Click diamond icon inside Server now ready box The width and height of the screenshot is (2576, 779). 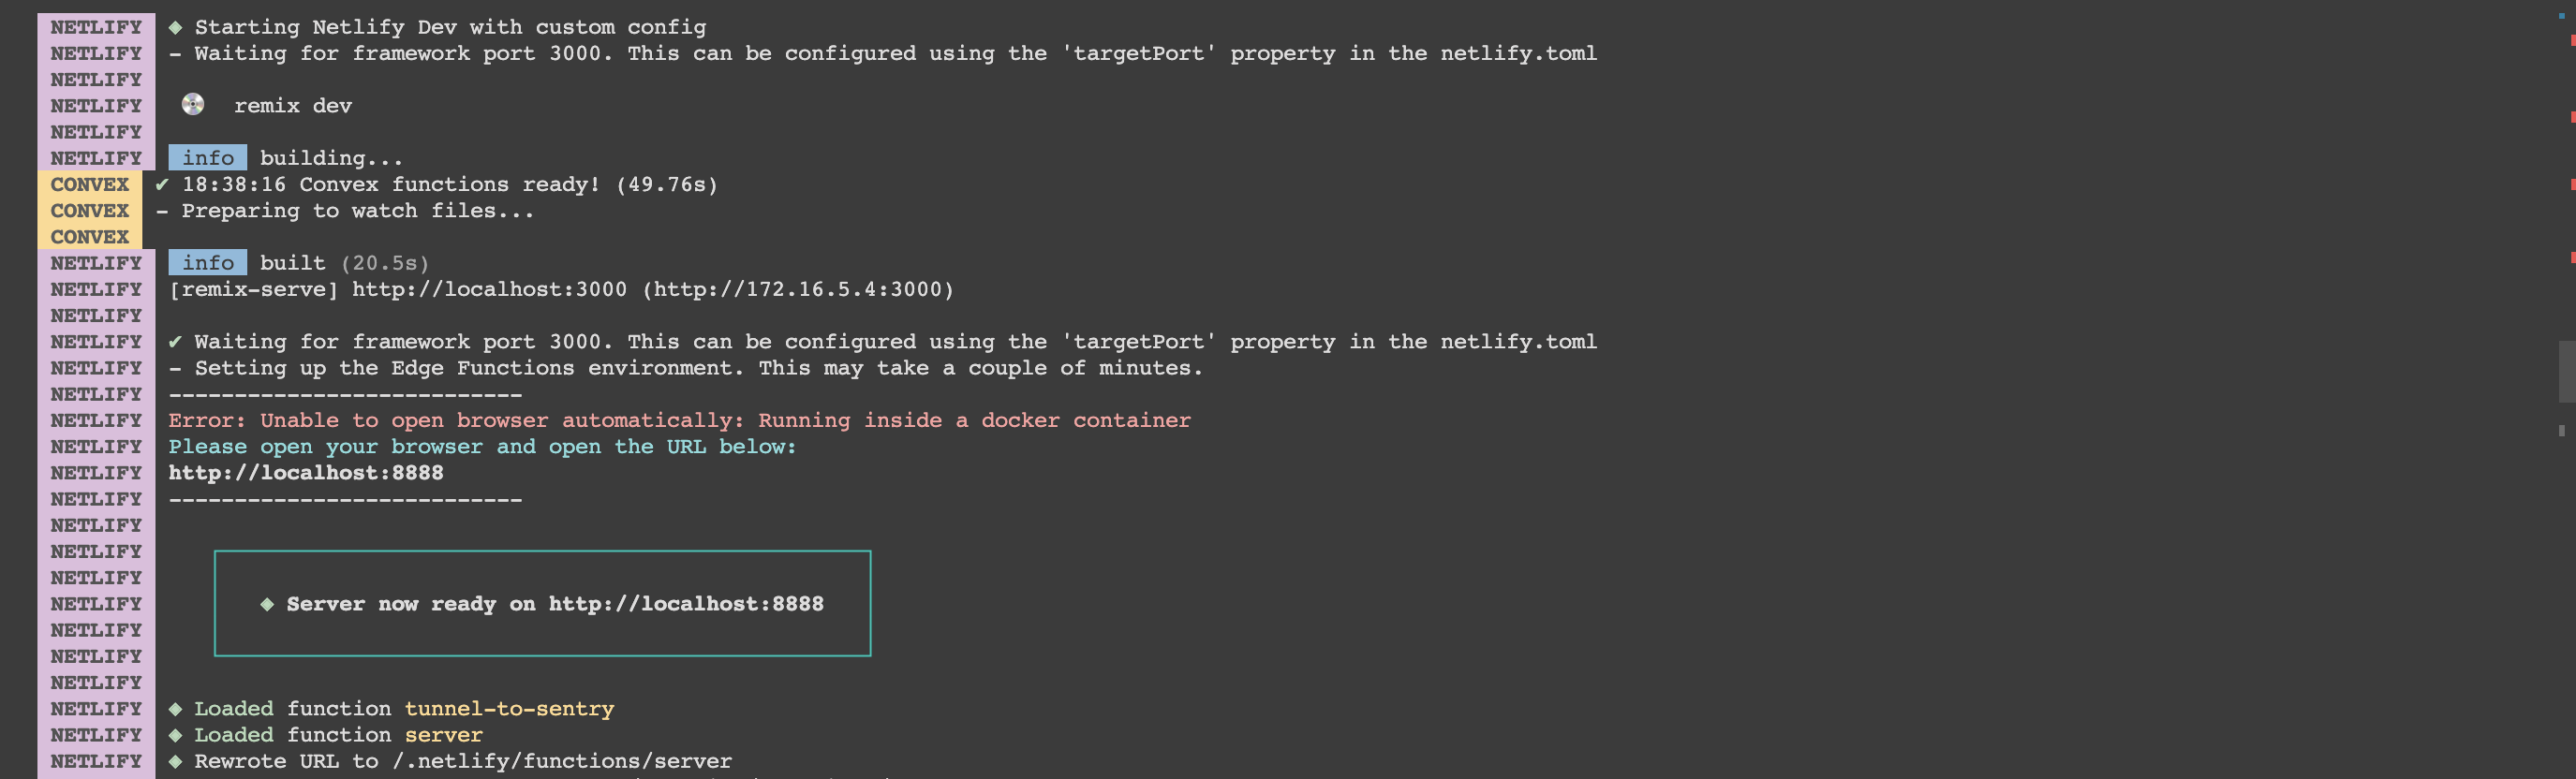267,604
